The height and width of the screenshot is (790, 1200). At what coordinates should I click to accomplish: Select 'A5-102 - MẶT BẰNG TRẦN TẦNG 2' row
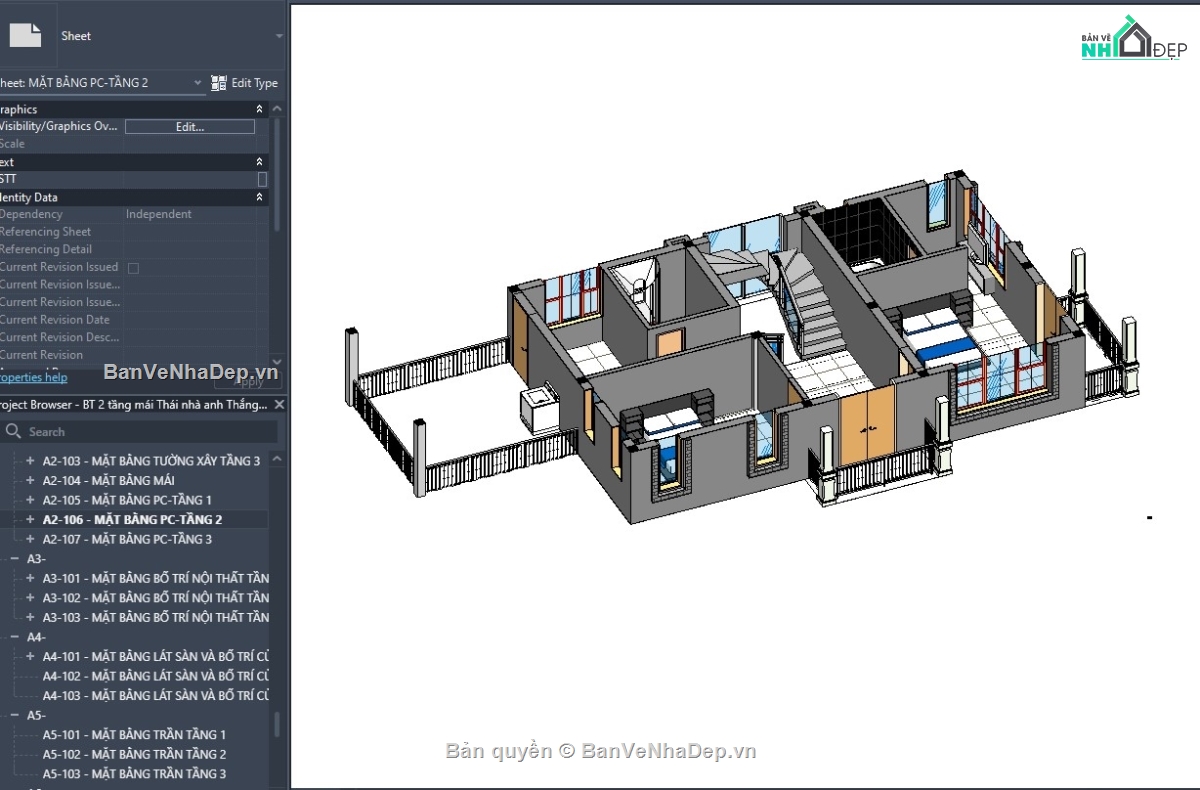pos(134,754)
